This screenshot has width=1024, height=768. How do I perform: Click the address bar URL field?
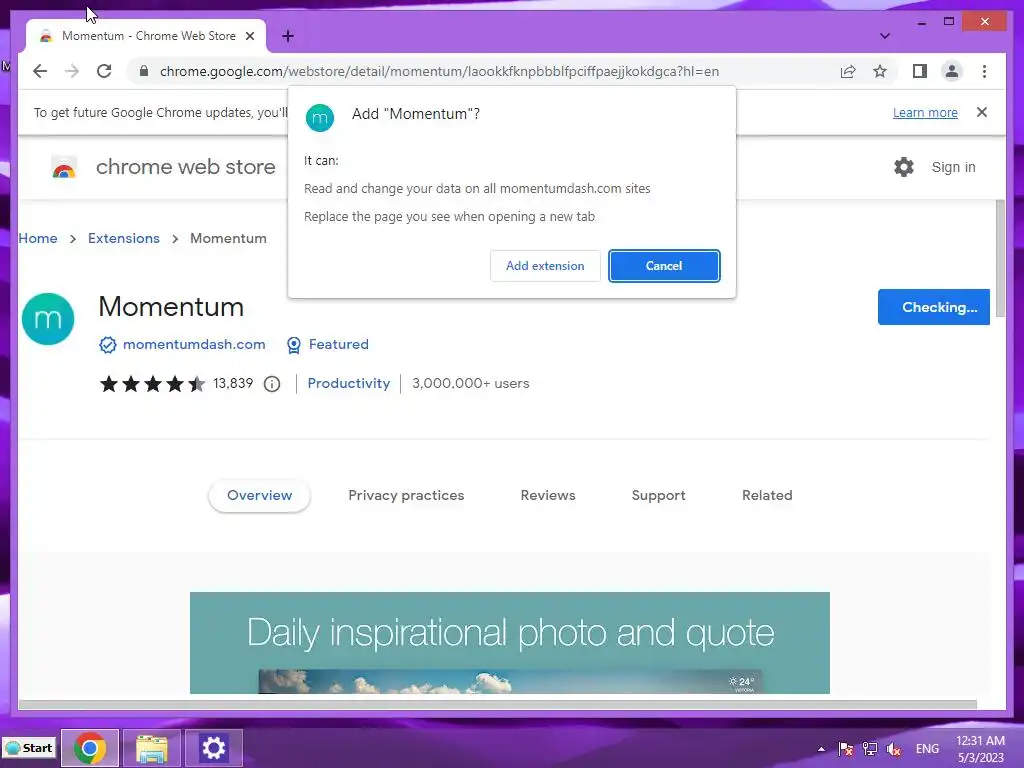(439, 71)
